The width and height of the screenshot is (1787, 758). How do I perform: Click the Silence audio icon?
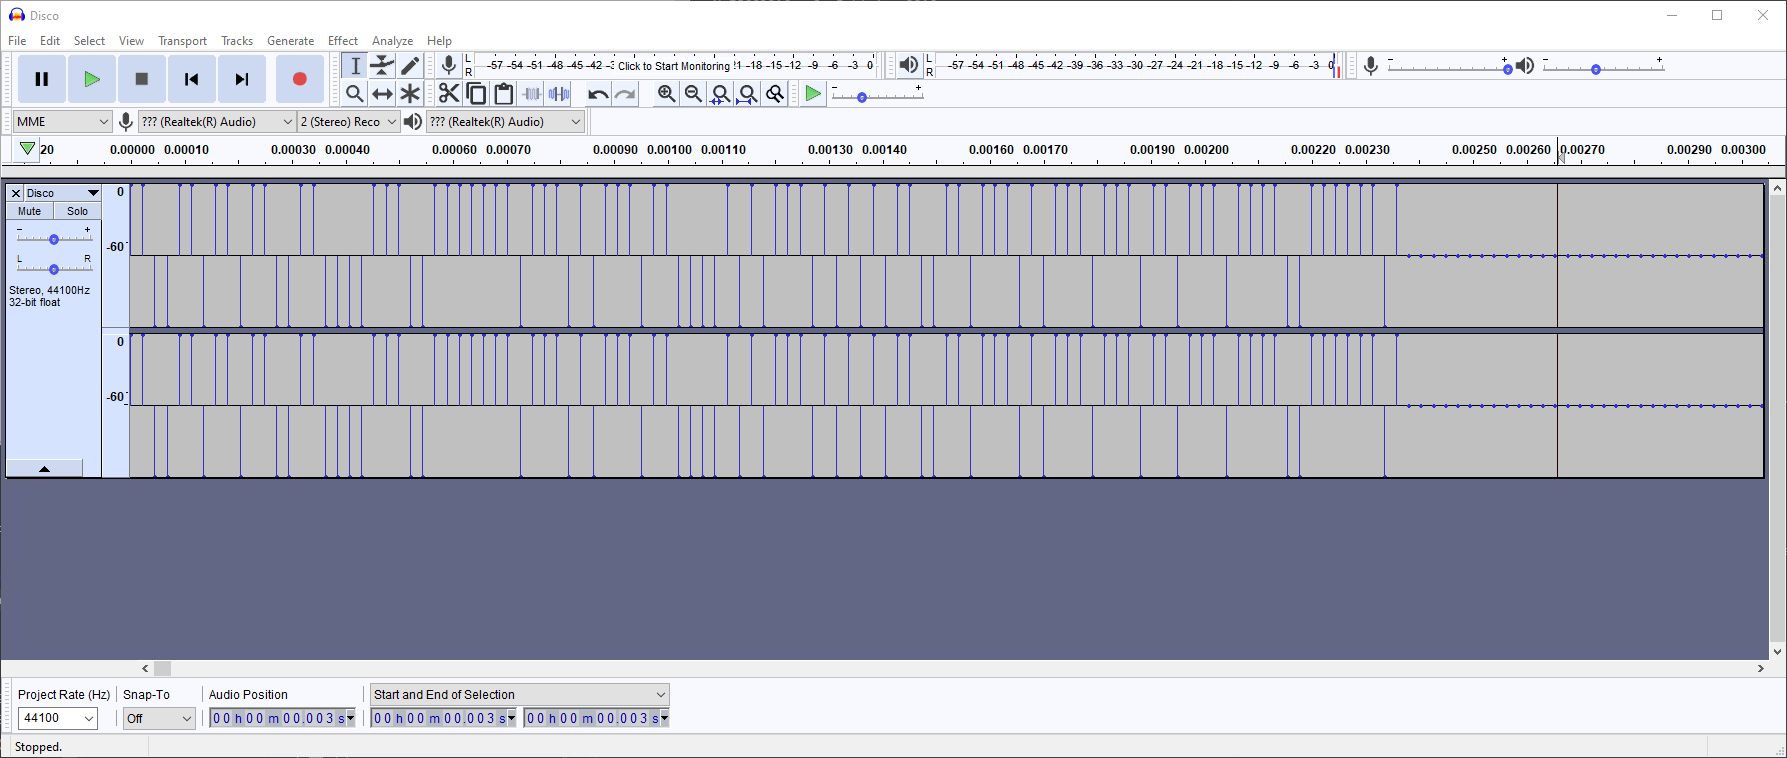click(x=559, y=94)
